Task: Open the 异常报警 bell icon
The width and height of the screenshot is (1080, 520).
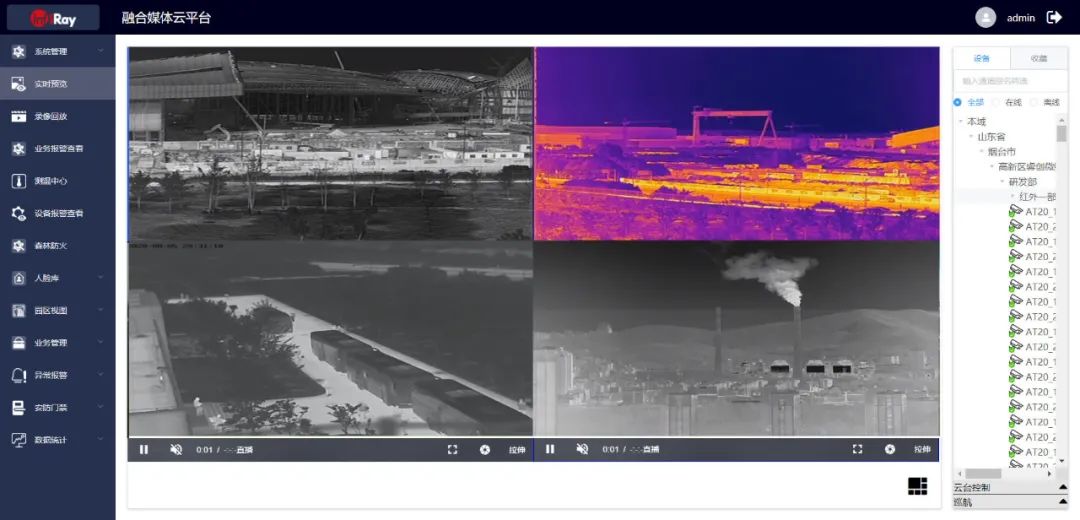Action: tap(18, 375)
